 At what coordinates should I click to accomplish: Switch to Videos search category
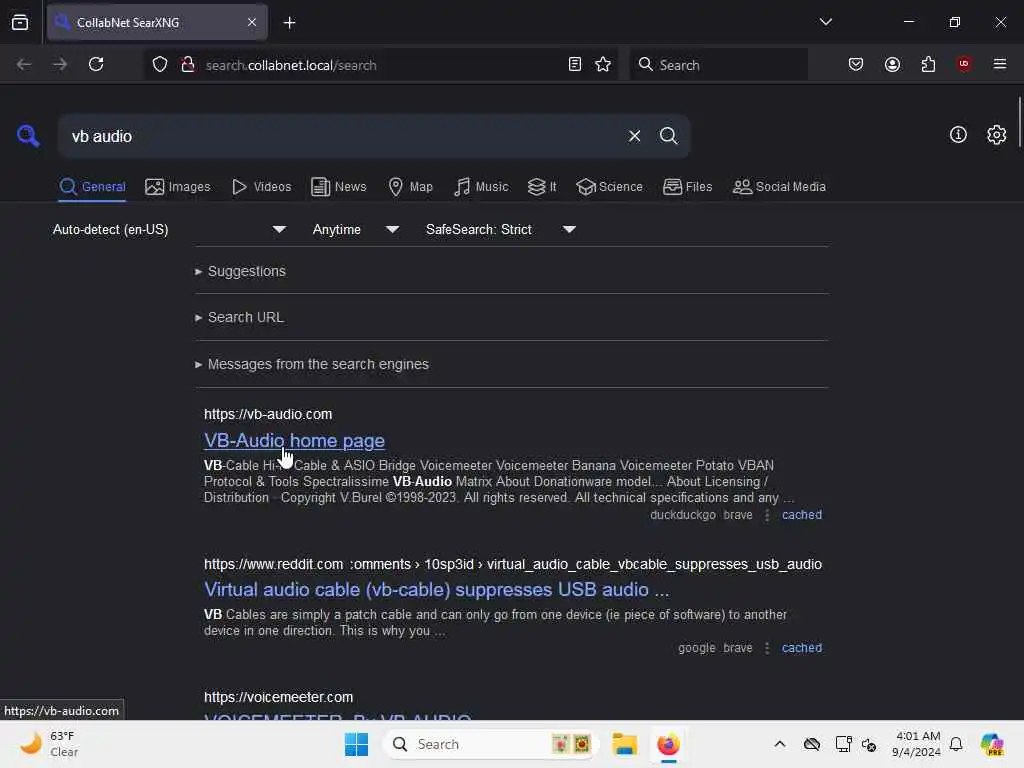[261, 187]
